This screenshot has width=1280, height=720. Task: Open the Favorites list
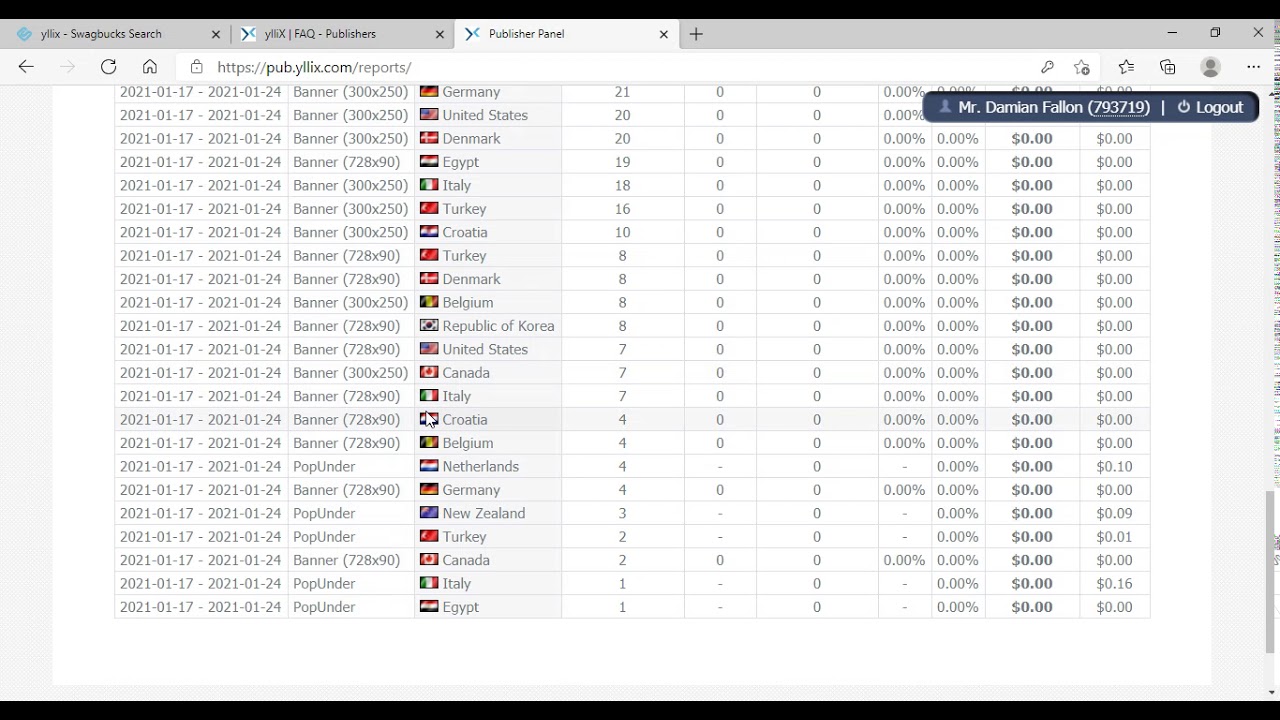coord(1126,67)
